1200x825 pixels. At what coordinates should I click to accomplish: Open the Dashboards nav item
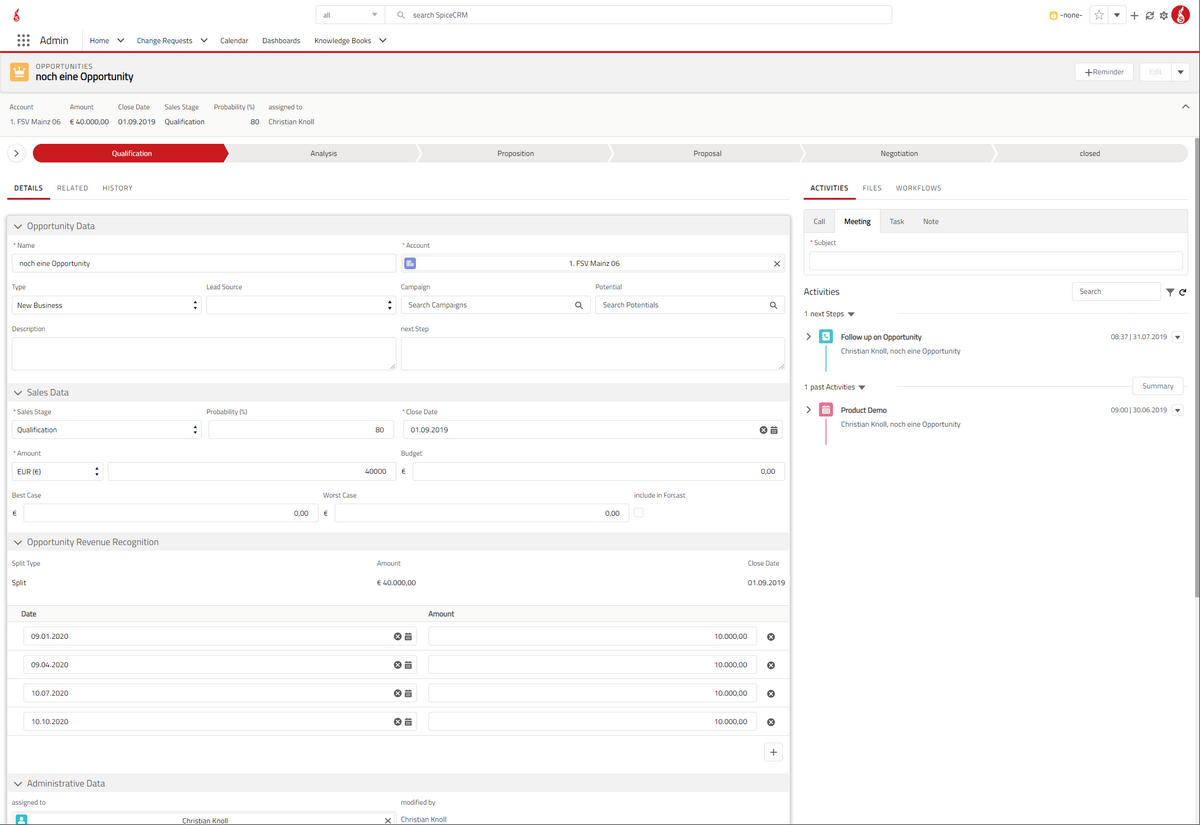(281, 41)
